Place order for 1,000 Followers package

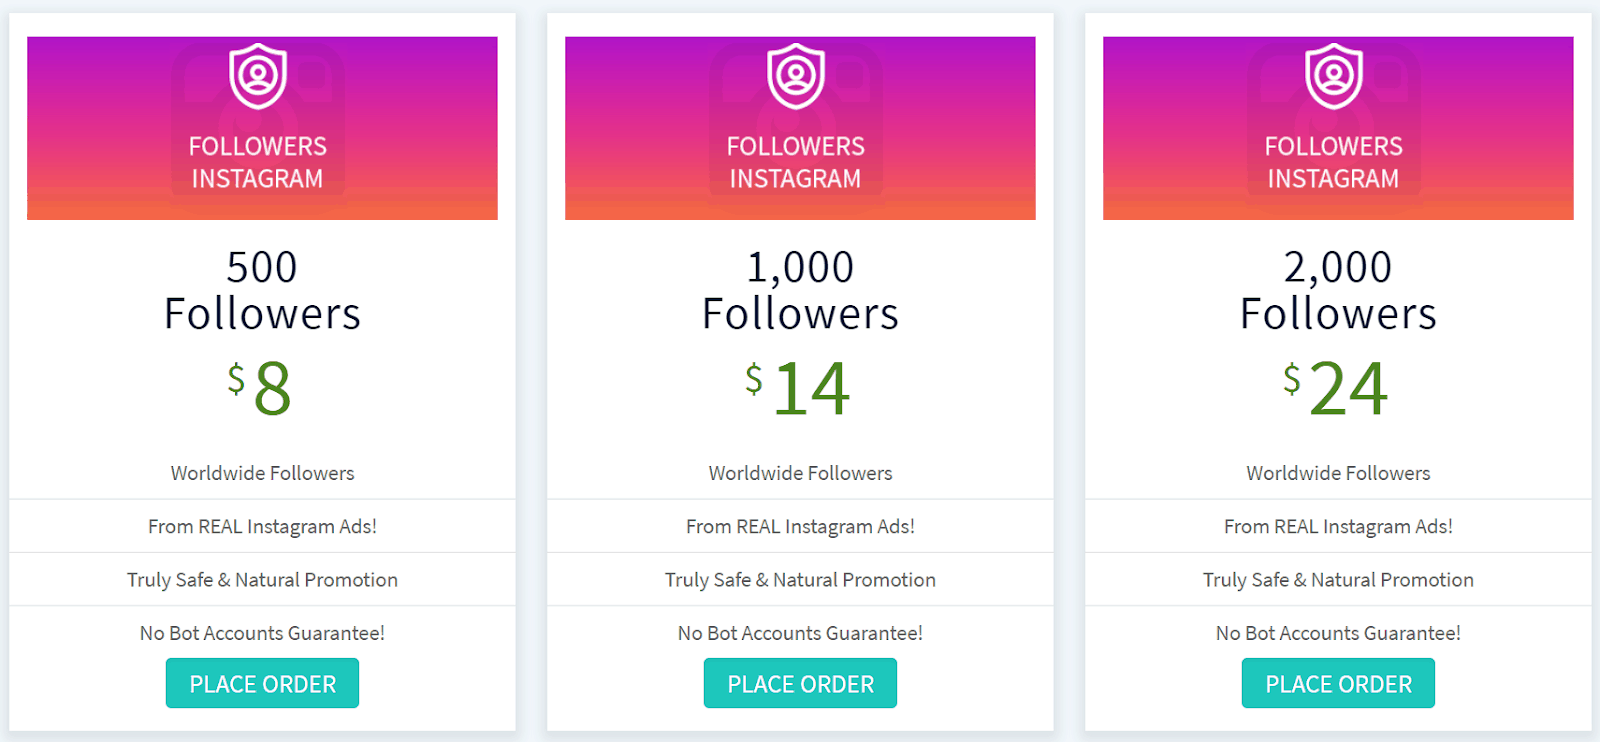800,683
